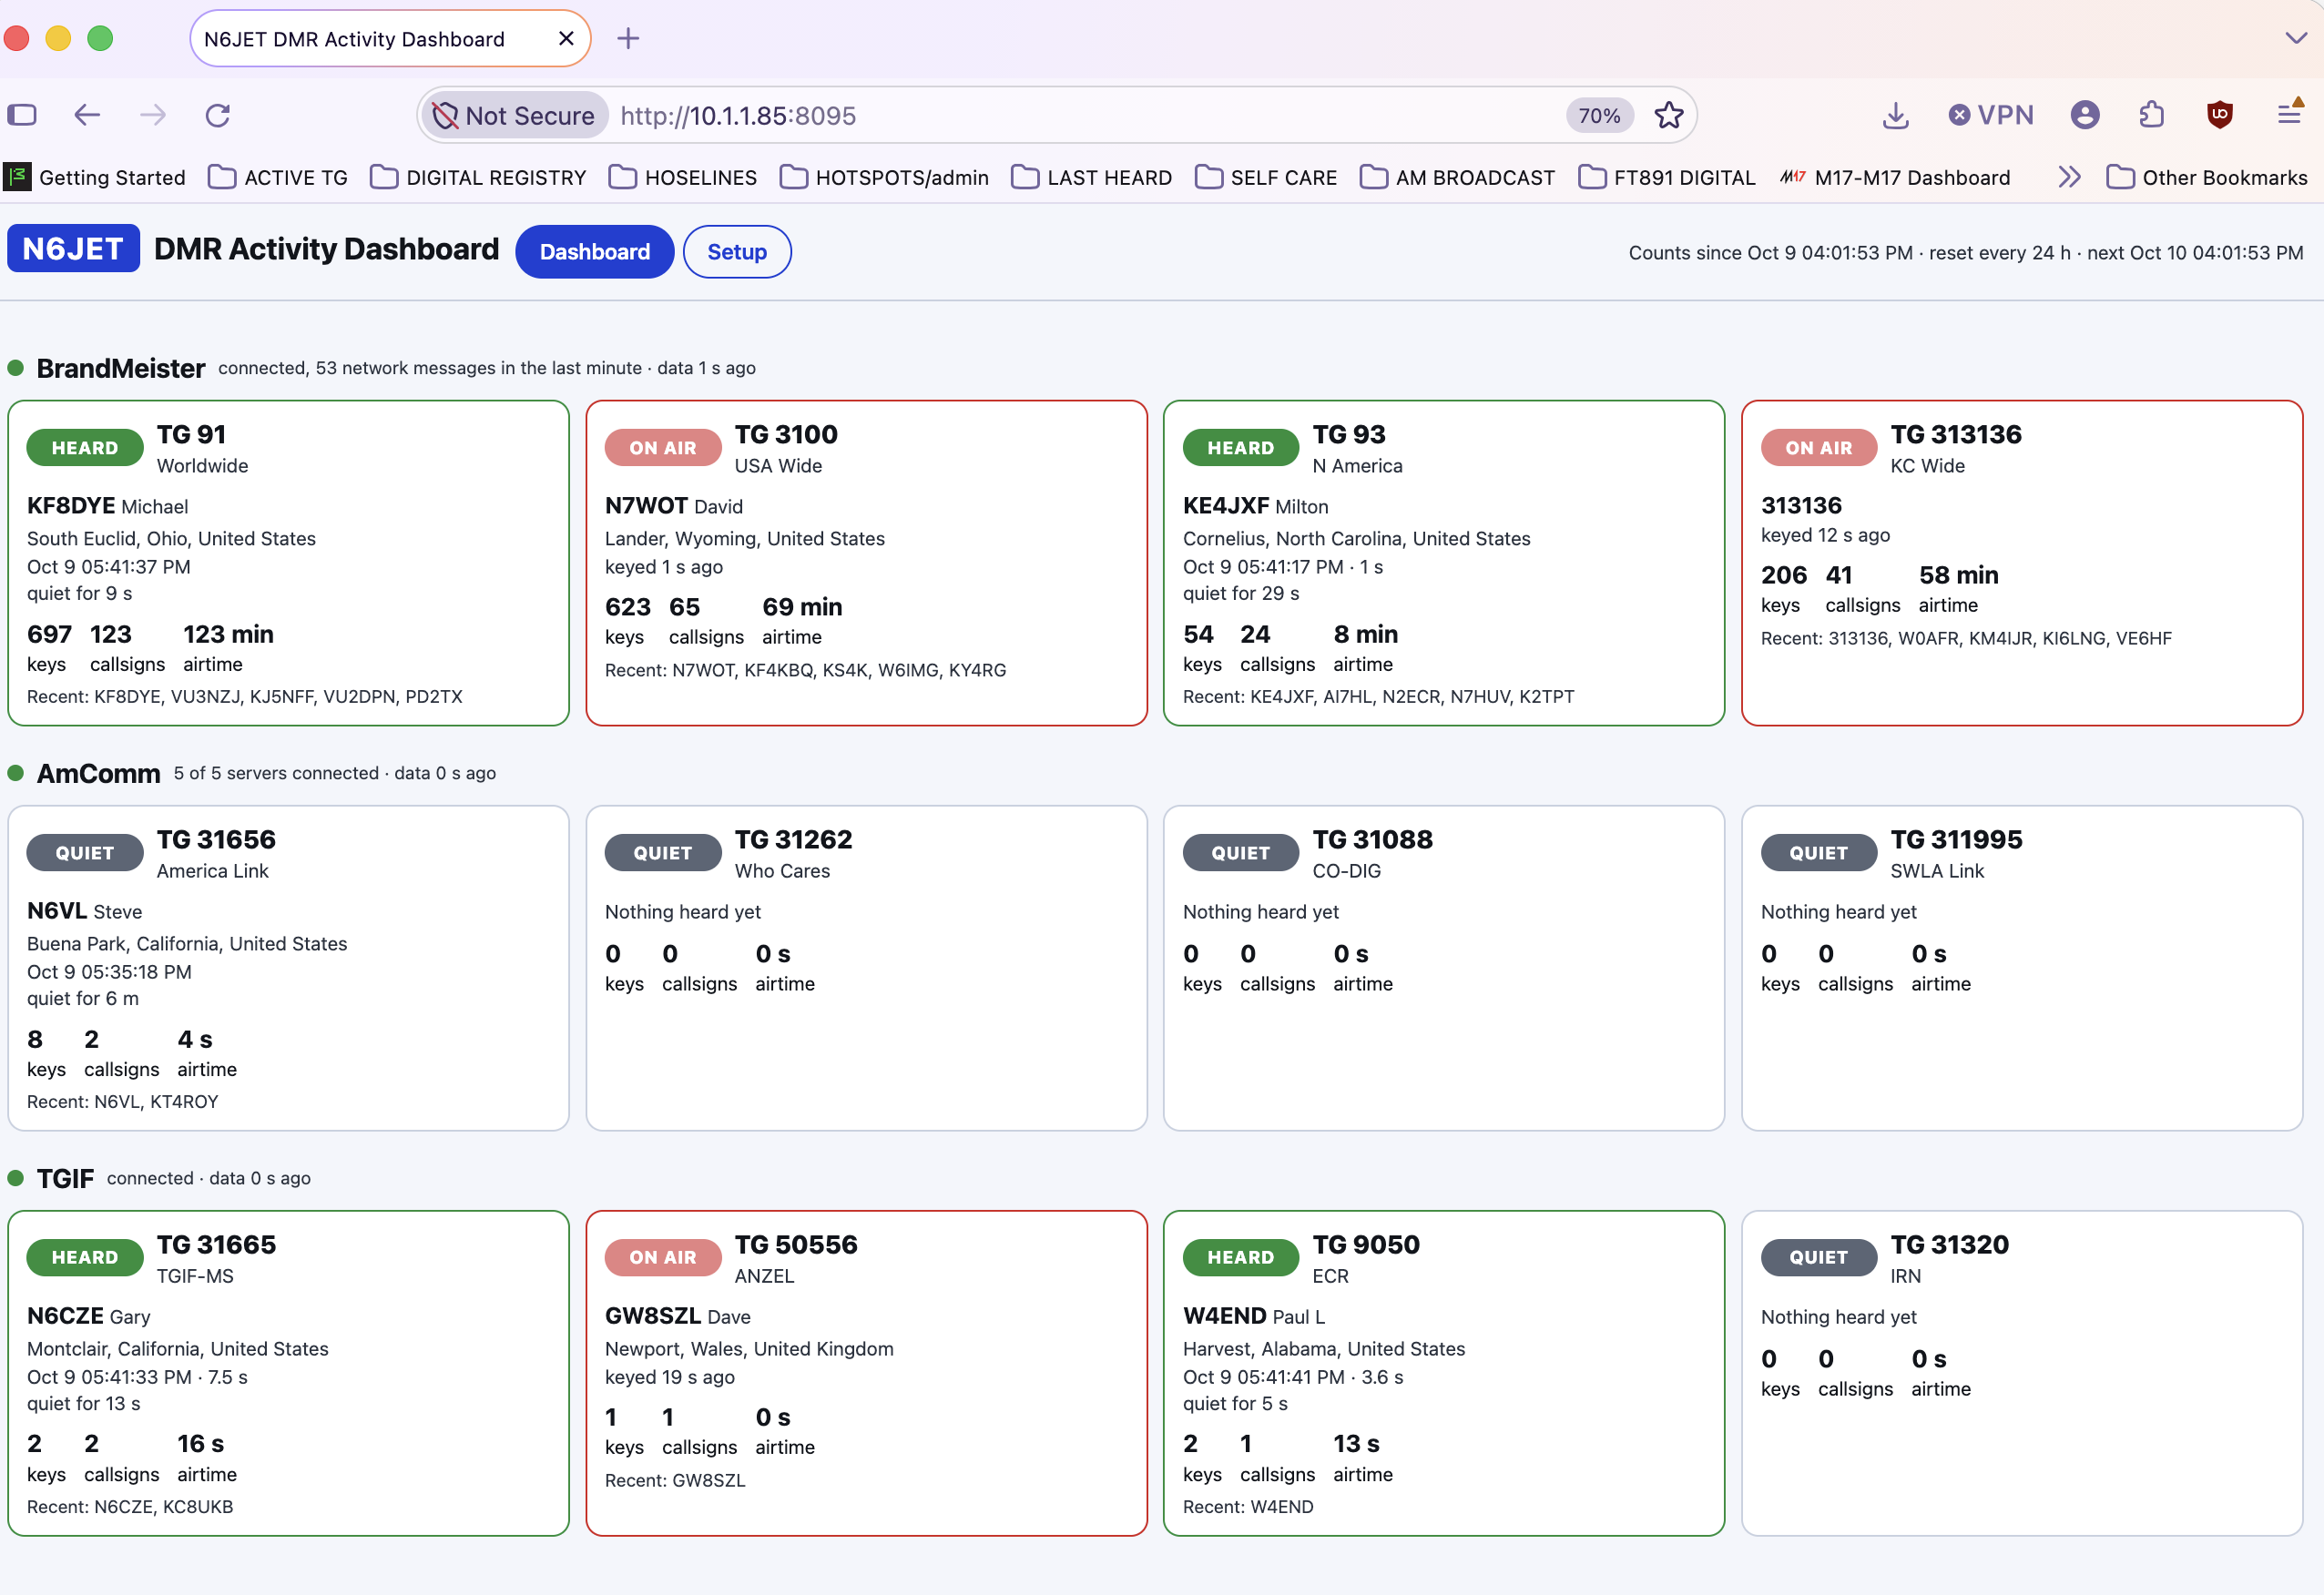
Task: Select the Dashboard button
Action: pyautogui.click(x=595, y=252)
